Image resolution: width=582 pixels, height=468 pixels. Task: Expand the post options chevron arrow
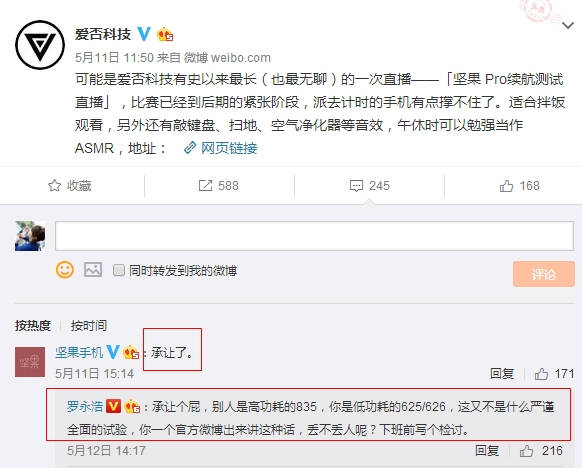[x=568, y=26]
